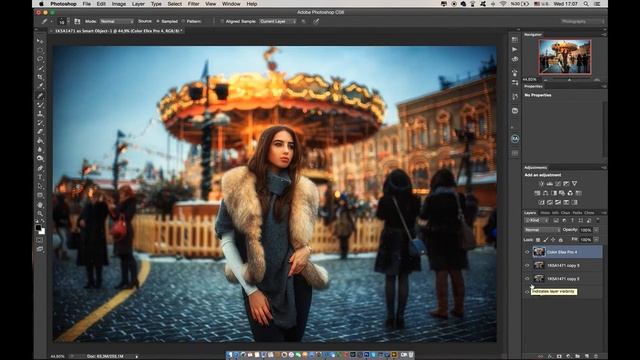Viewport: 640px width, 360px height.
Task: Switch to the Info tab
Action: pyautogui.click(x=555, y=213)
